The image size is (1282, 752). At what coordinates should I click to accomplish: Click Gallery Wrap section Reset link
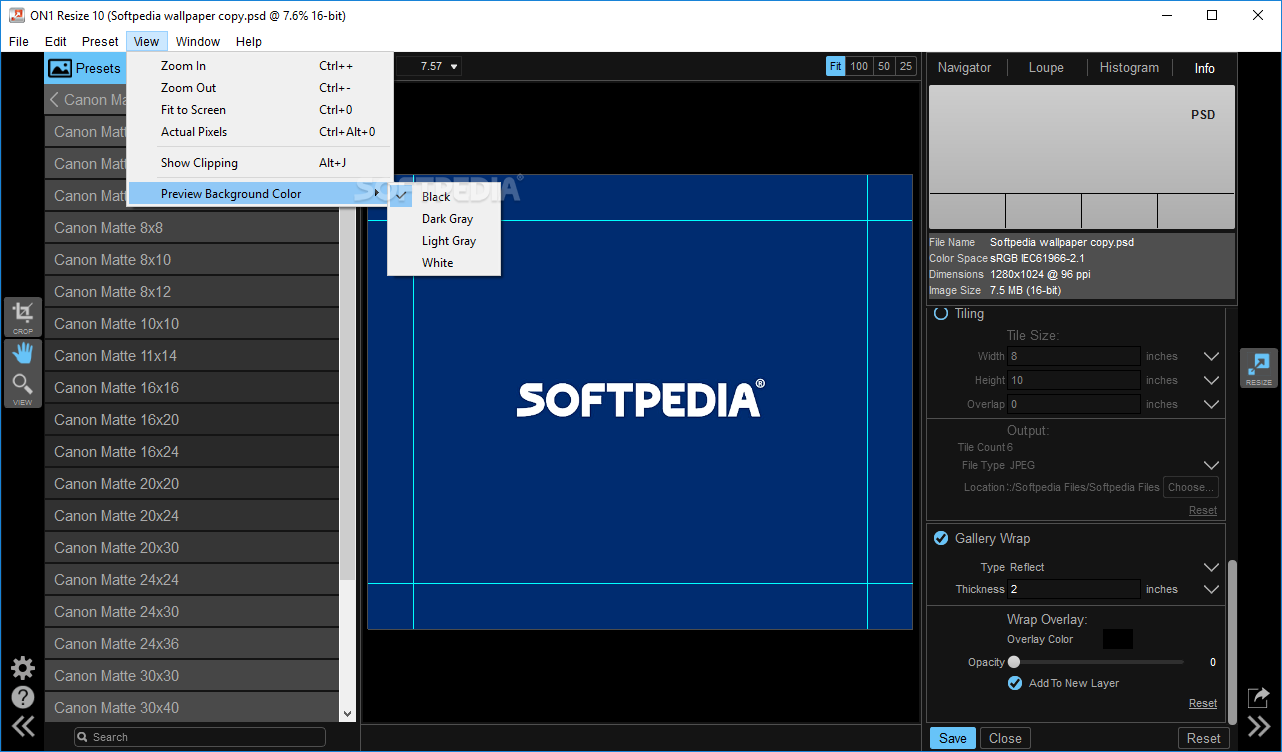pos(1203,703)
